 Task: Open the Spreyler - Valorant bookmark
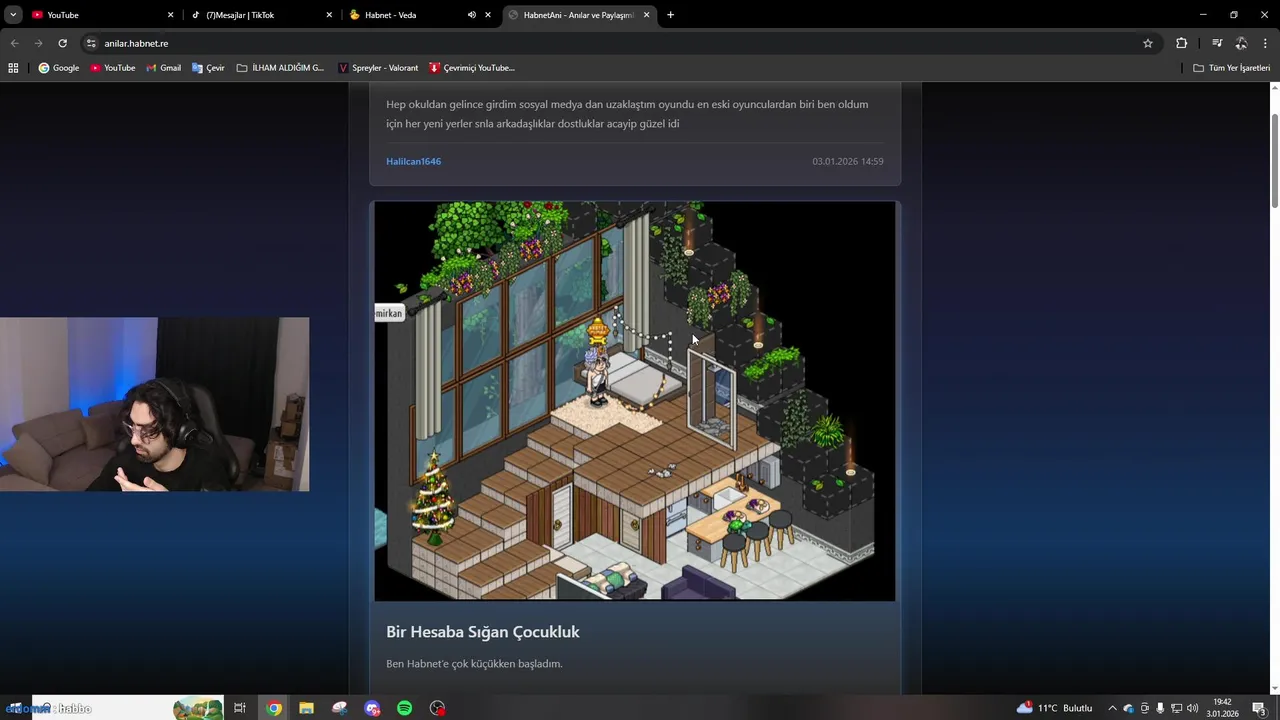click(378, 68)
